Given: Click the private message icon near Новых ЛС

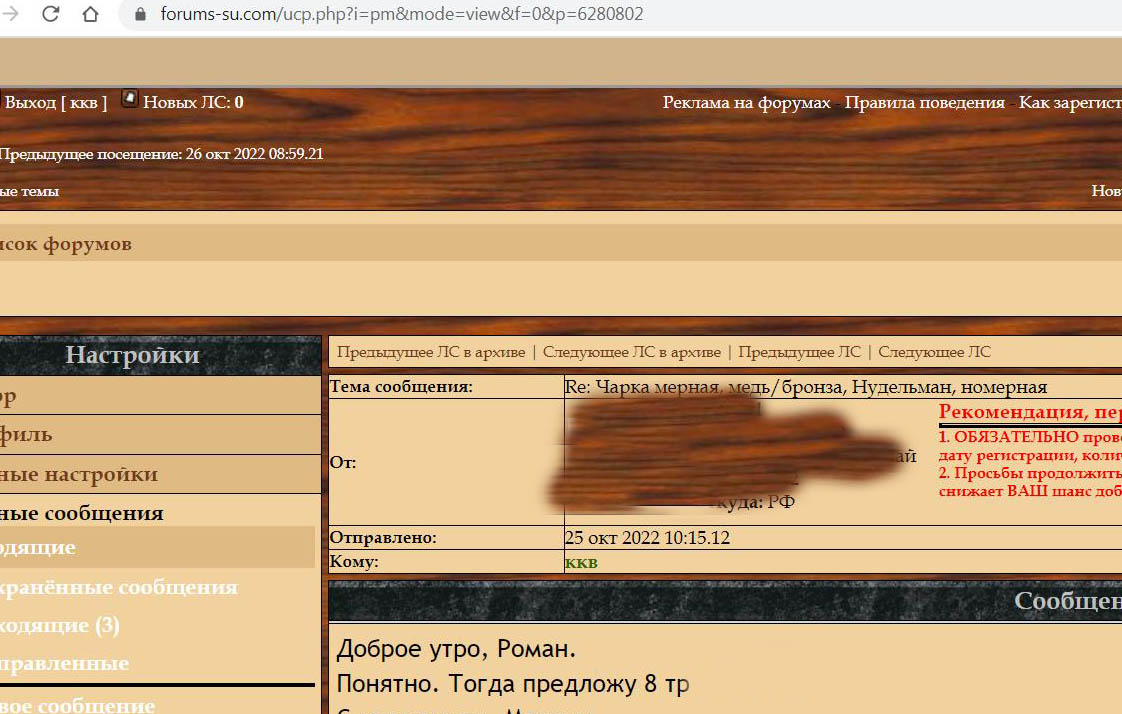Looking at the screenshot, I should [x=129, y=99].
